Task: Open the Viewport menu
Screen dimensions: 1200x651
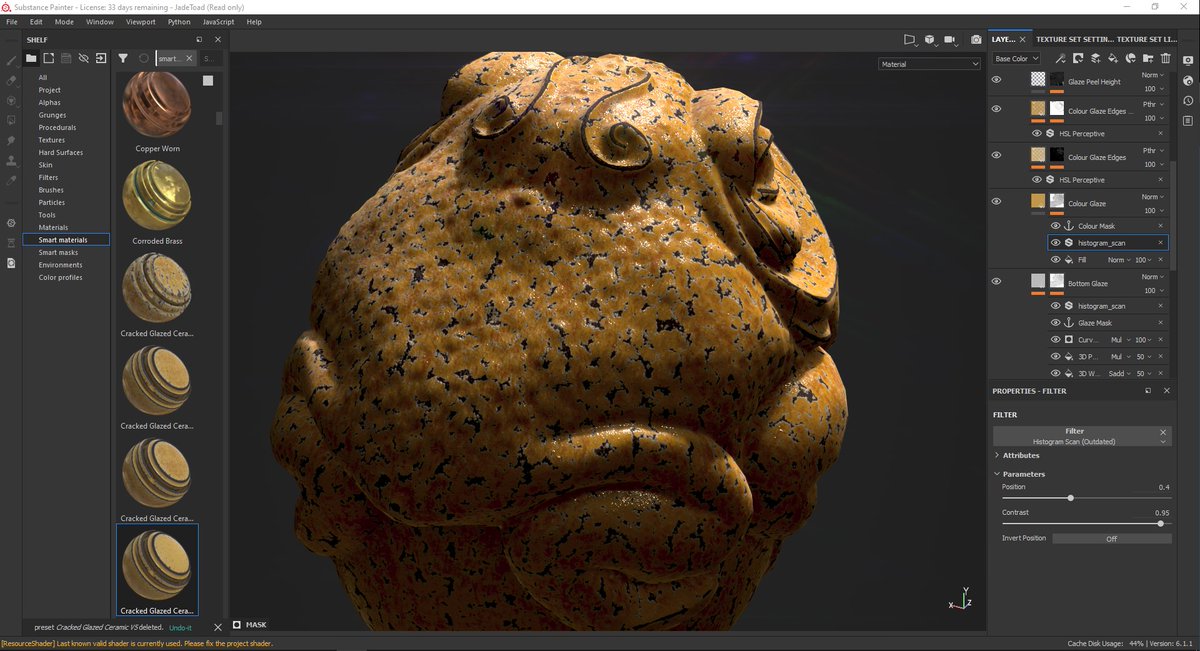Action: 140,21
